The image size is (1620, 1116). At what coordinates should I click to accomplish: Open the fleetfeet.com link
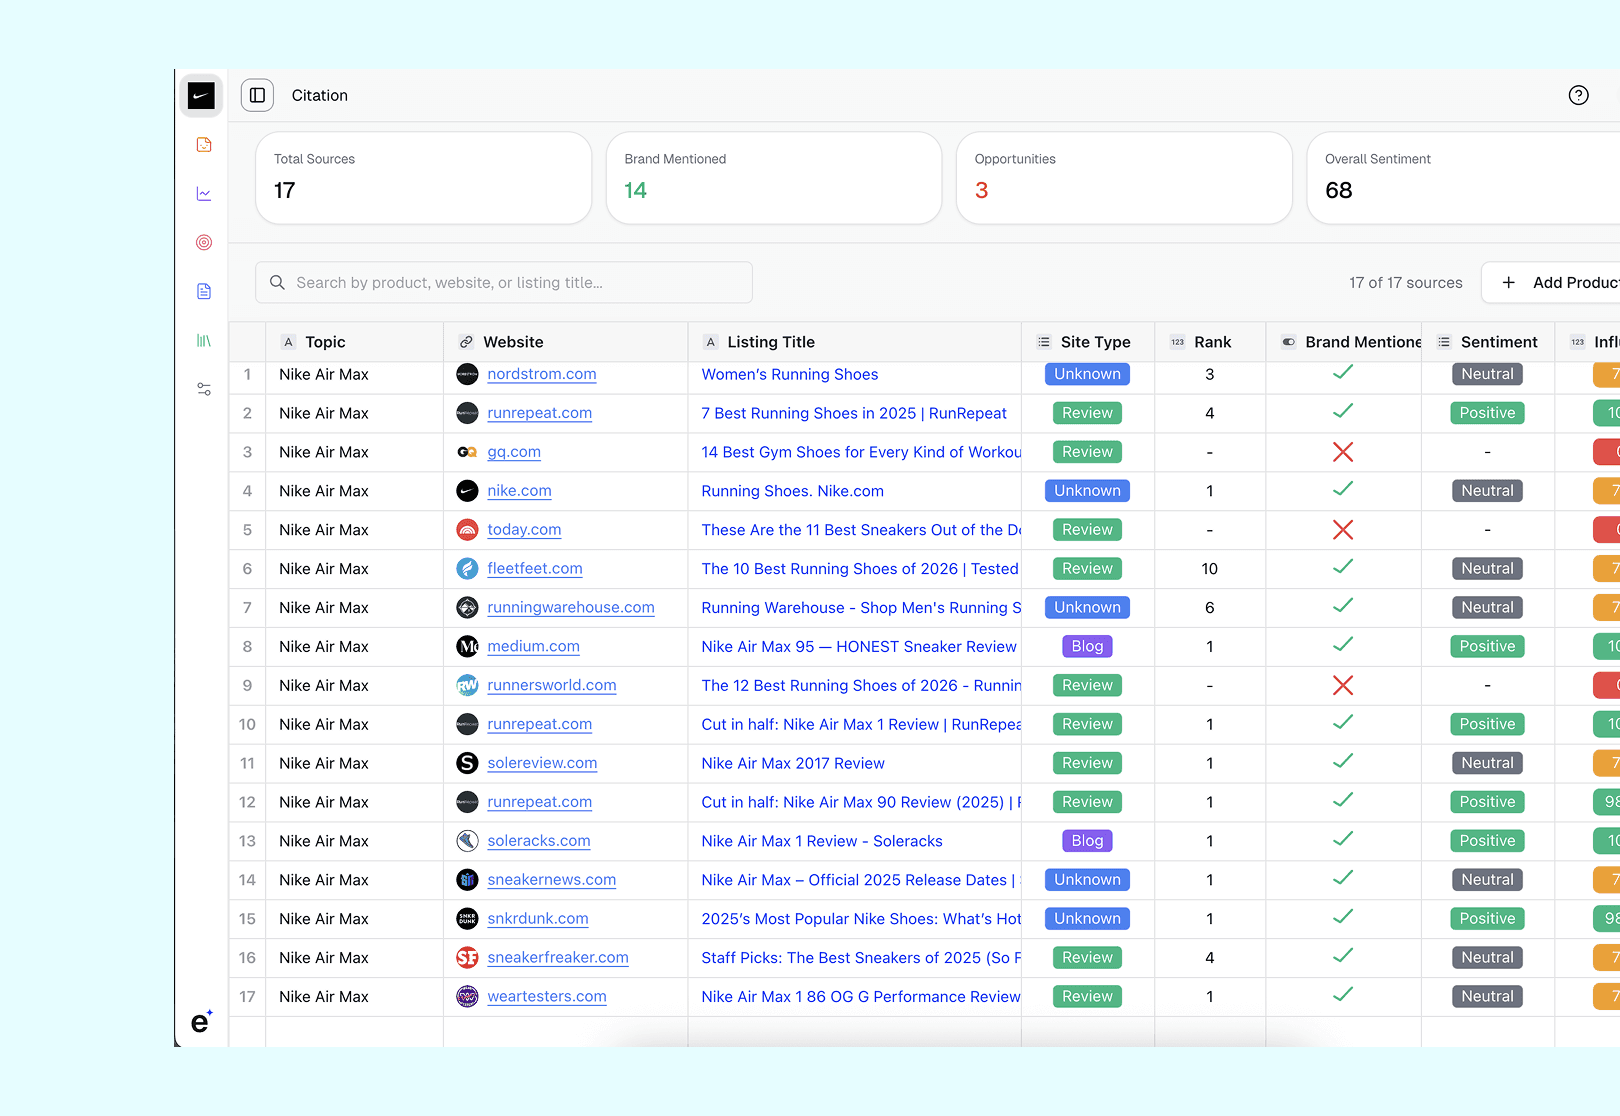point(535,569)
